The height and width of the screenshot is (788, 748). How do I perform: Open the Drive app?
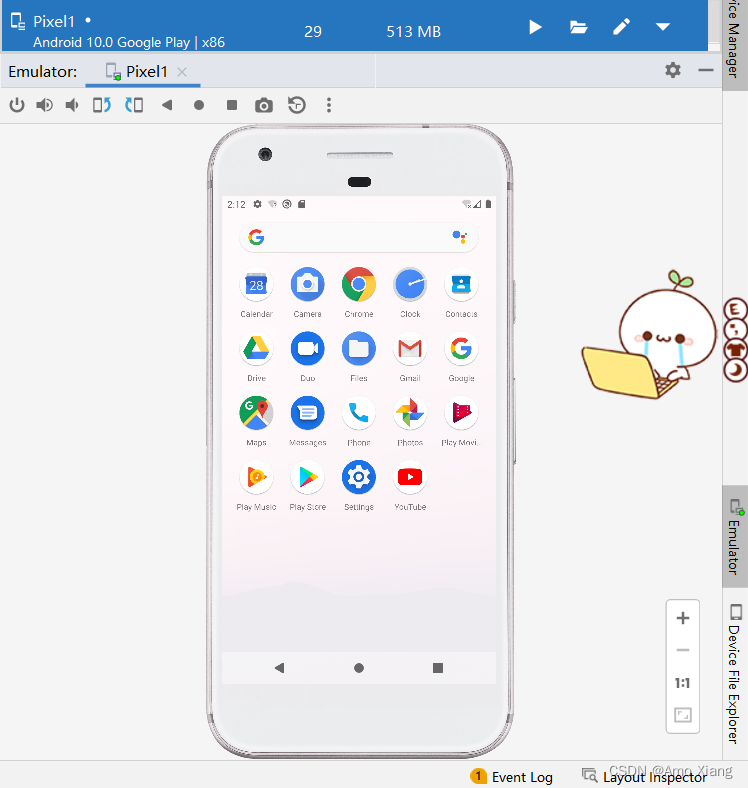point(256,357)
